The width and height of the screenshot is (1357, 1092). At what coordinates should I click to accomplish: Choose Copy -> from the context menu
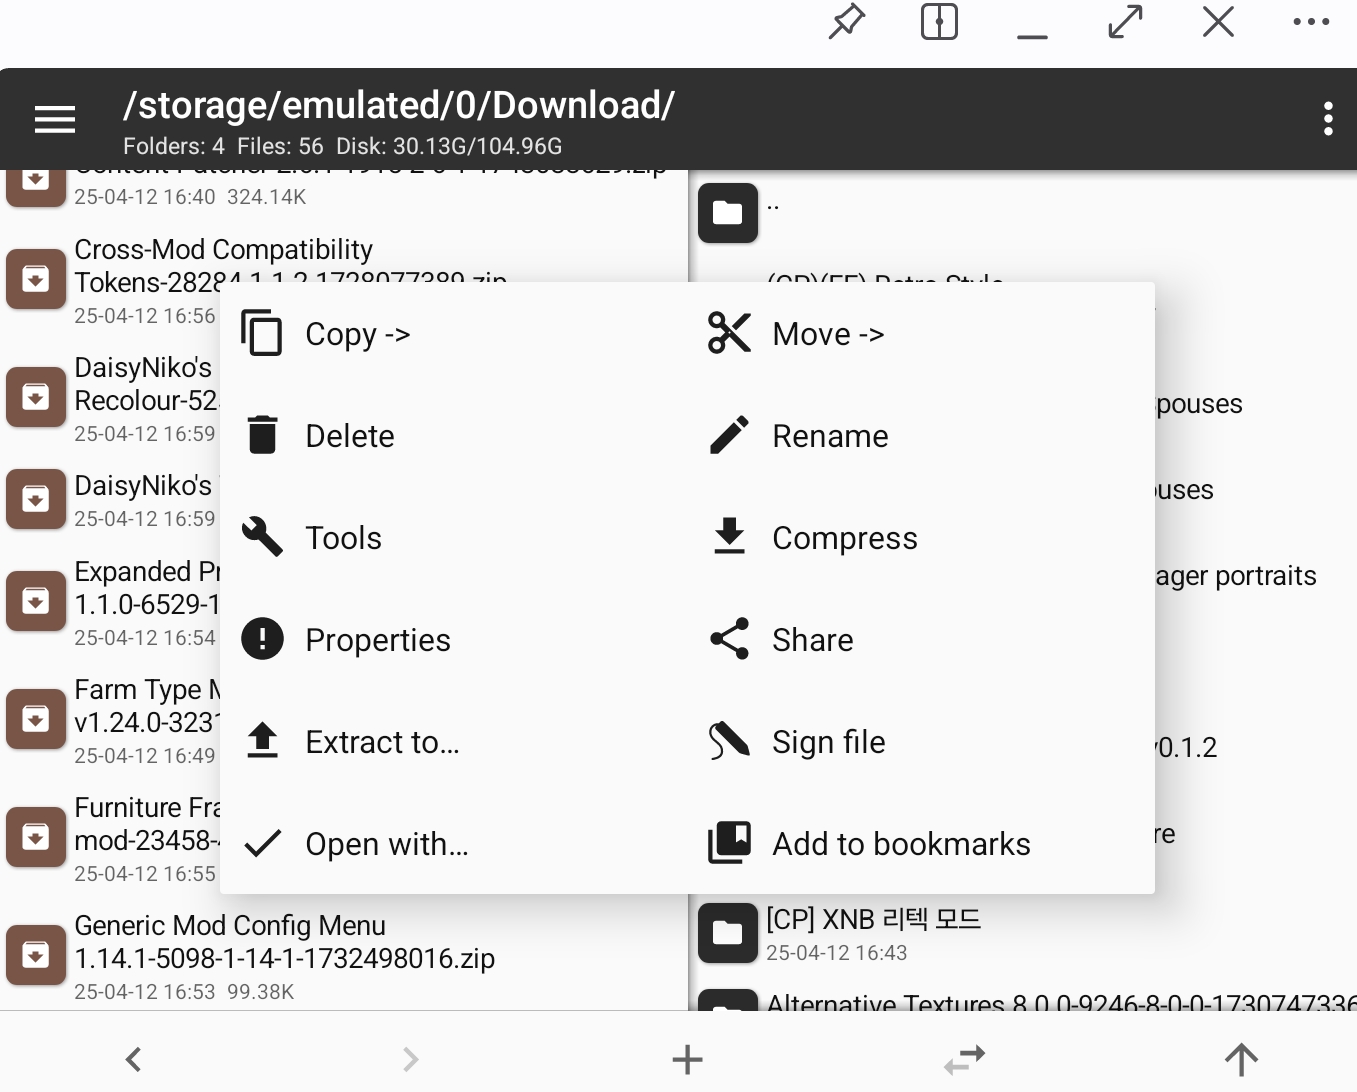click(x=454, y=334)
